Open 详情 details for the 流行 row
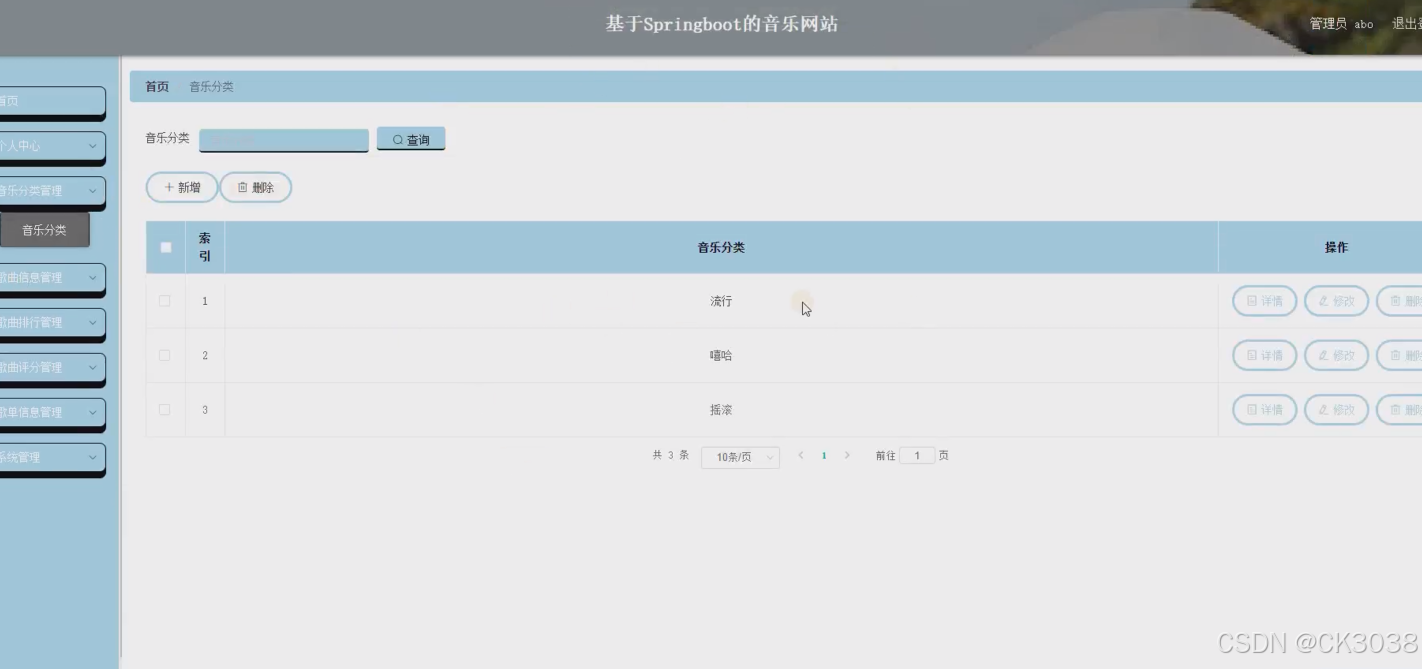 tap(1264, 301)
